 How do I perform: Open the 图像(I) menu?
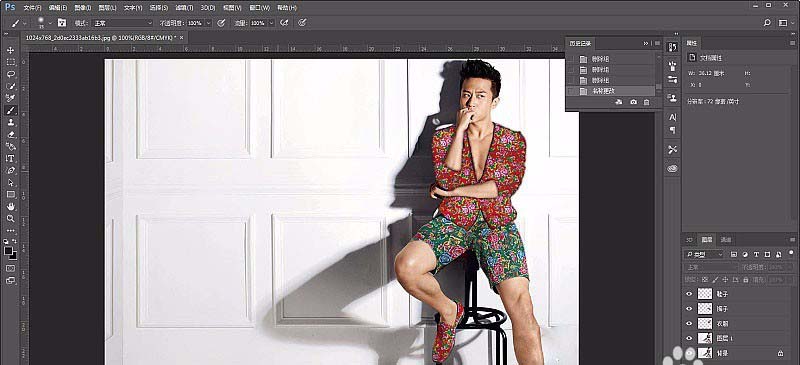coord(82,8)
